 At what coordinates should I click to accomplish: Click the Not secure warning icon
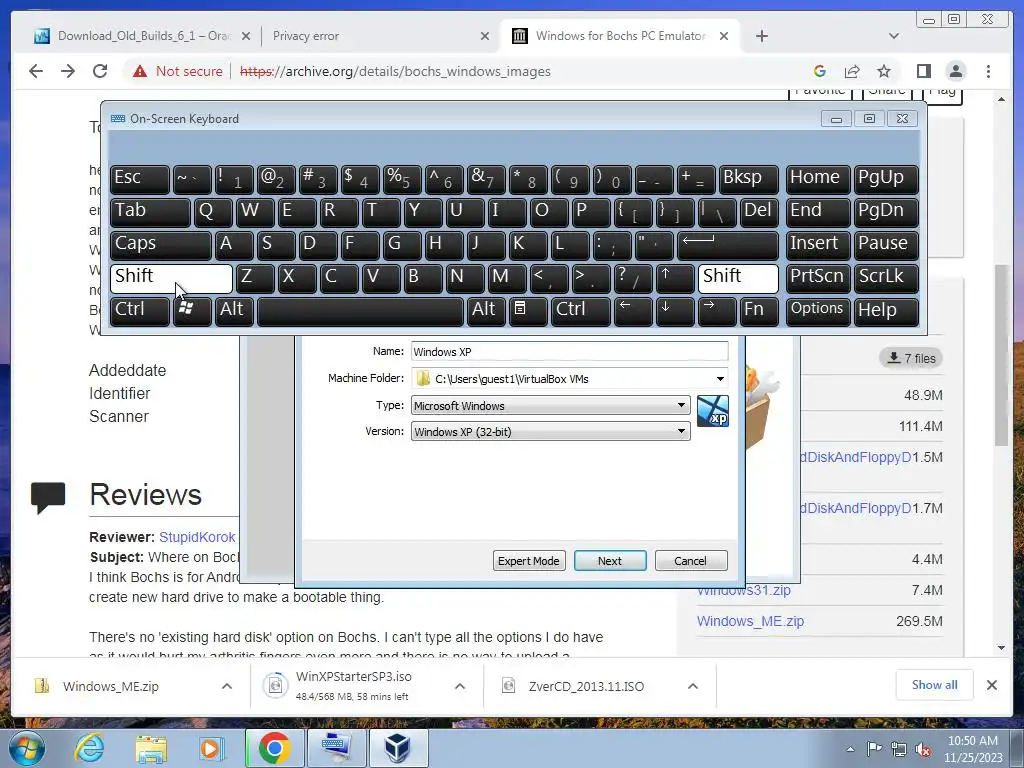pyautogui.click(x=140, y=71)
